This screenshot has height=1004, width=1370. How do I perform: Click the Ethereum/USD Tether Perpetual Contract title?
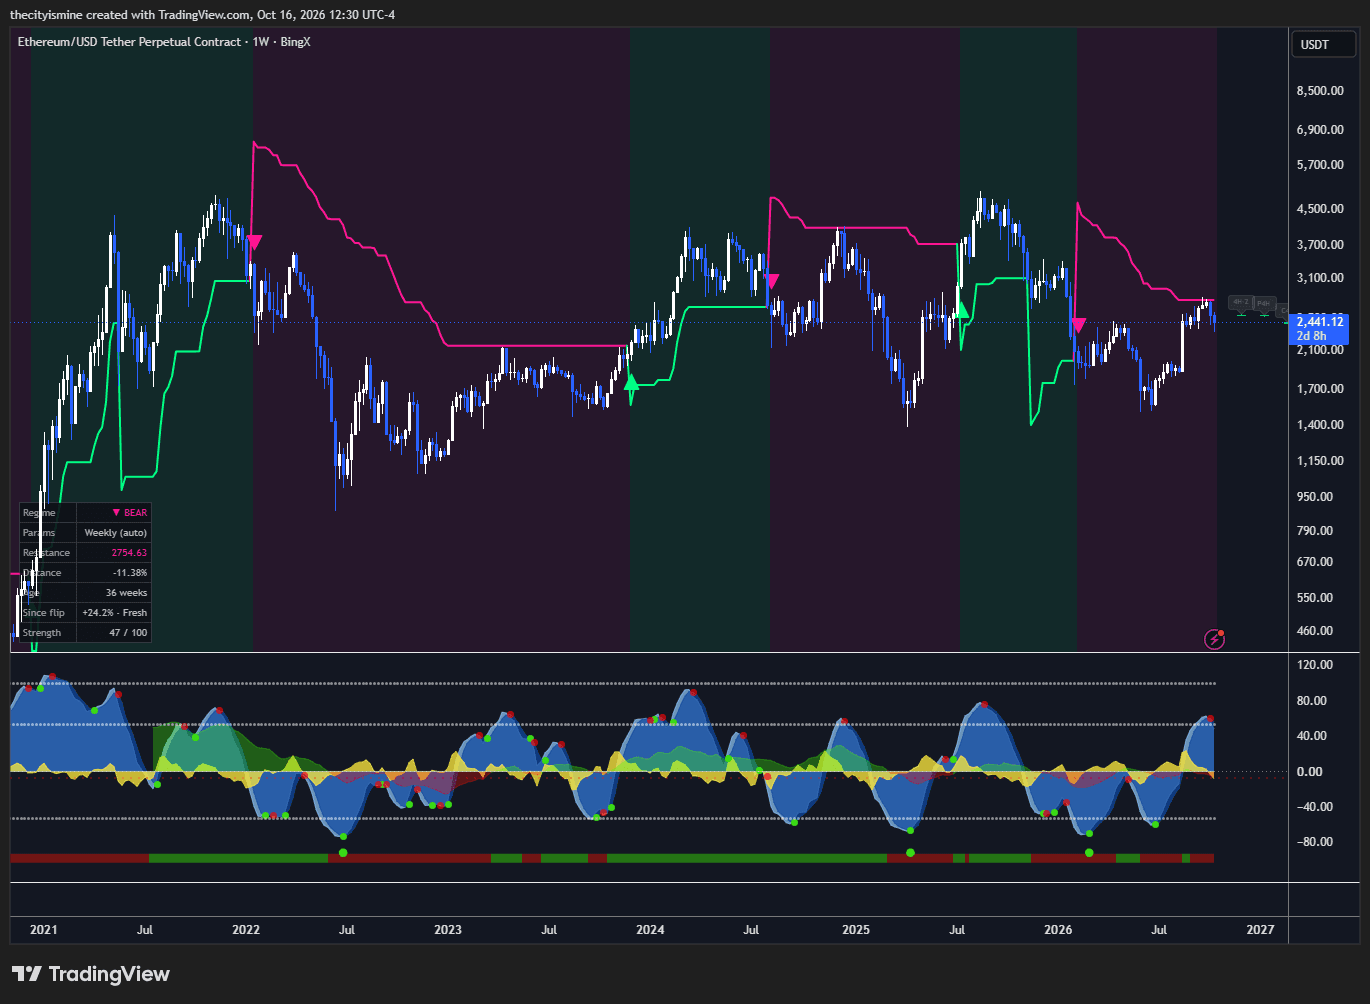(130, 42)
